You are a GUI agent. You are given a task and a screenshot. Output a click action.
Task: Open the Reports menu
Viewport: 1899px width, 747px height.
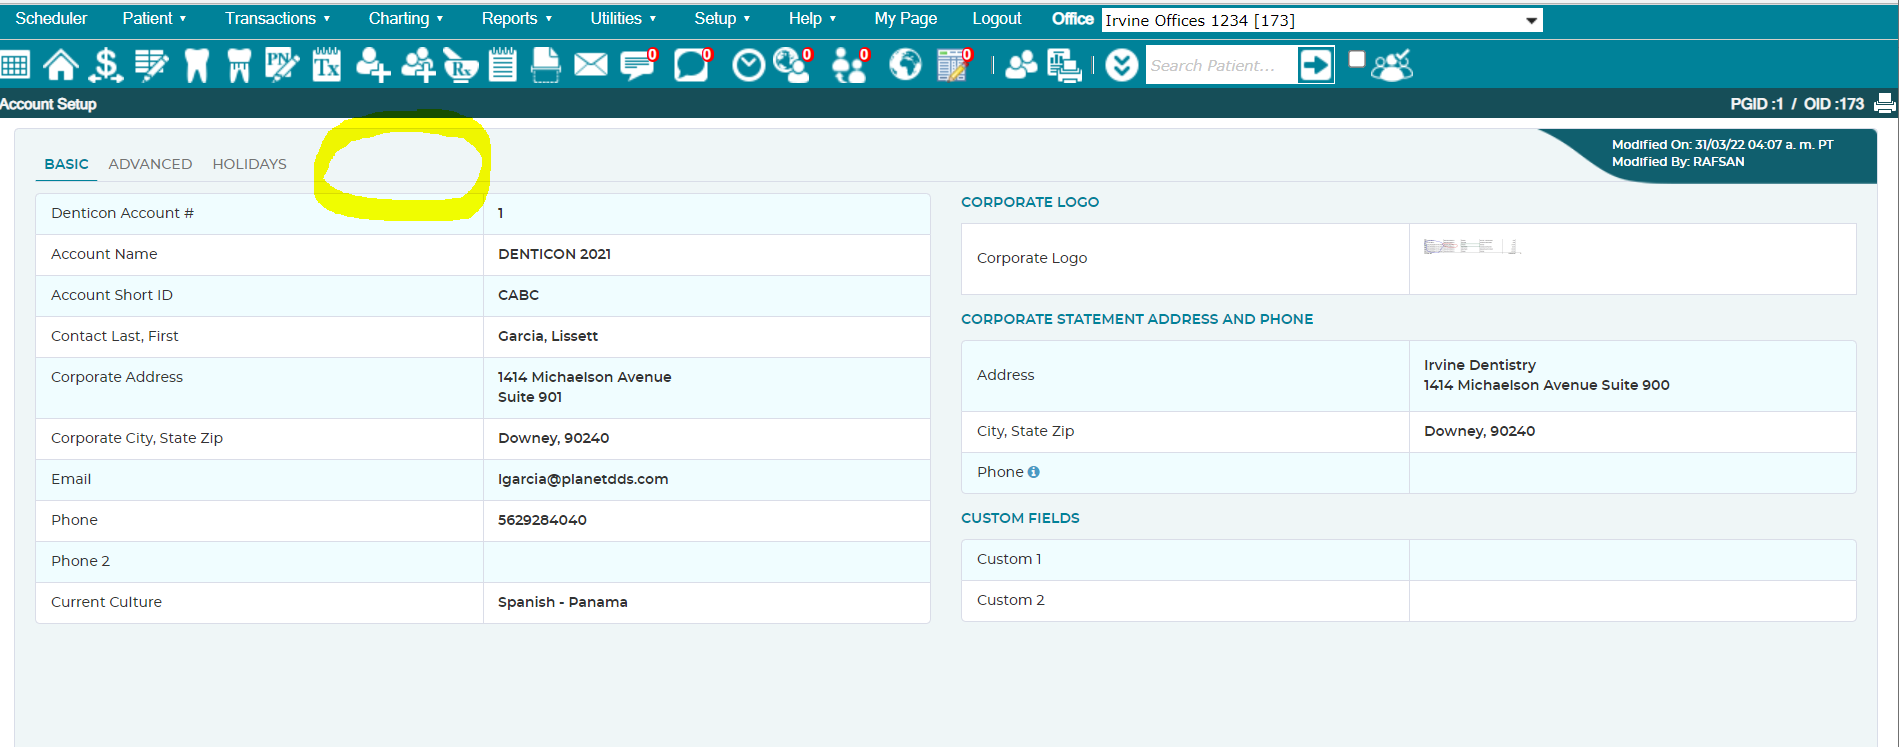click(517, 18)
